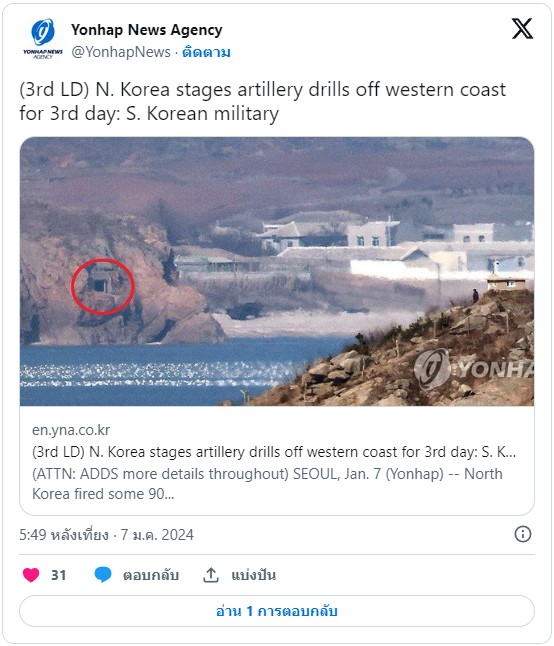Click the 31 likes count
This screenshot has height=646, width=554.
tap(58, 575)
